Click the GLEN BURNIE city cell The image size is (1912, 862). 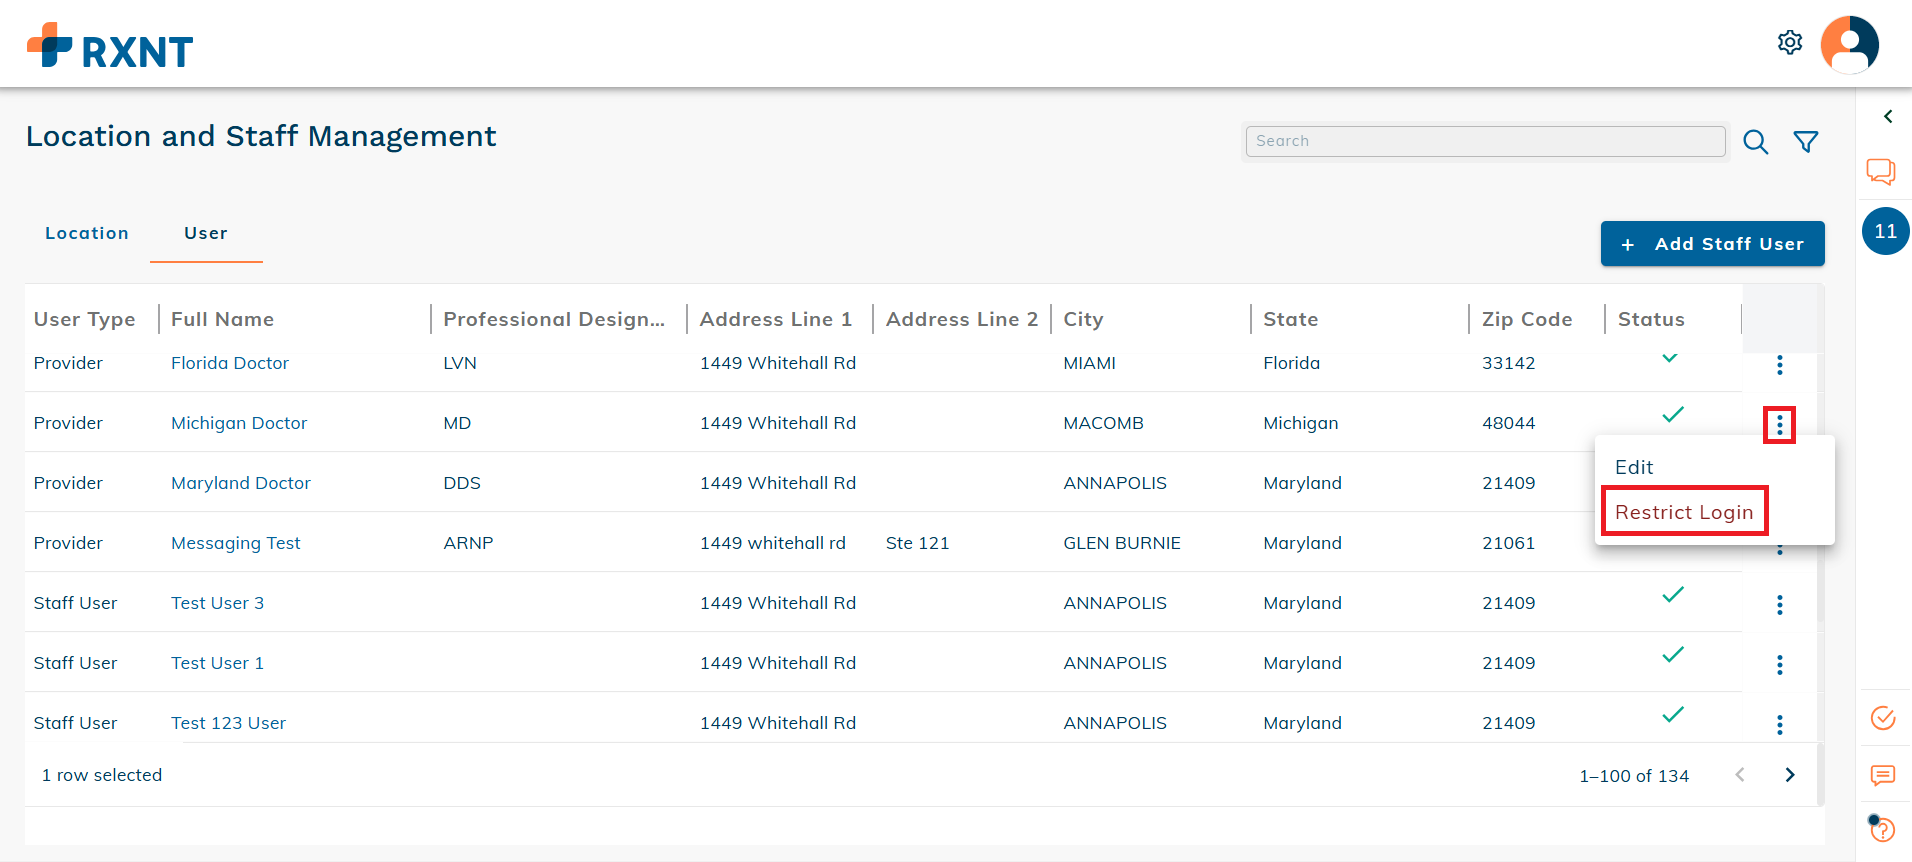coord(1122,543)
